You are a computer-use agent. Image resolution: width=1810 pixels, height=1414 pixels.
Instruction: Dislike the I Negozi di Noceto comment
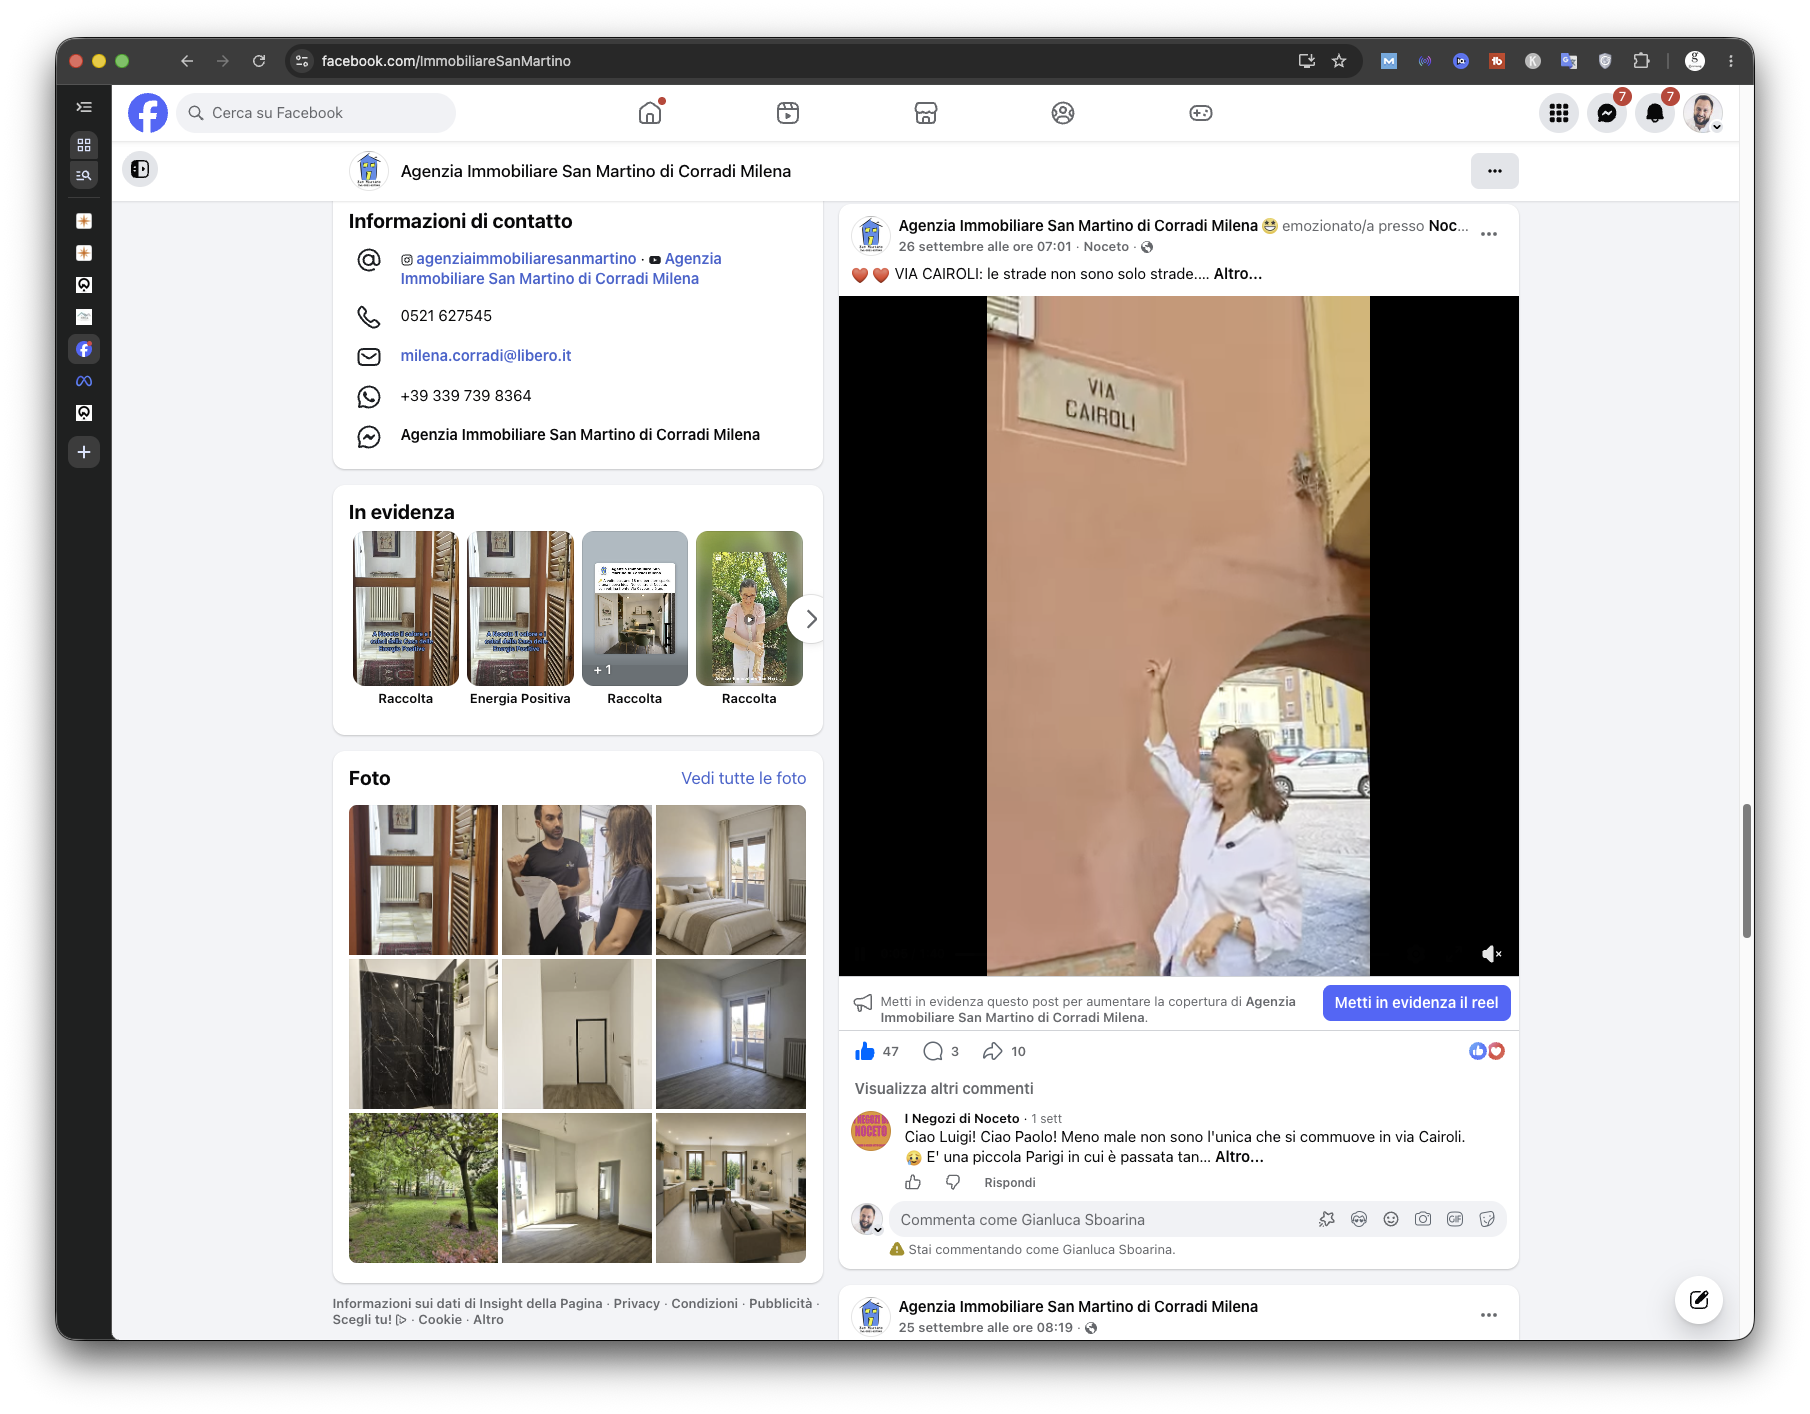click(953, 1182)
